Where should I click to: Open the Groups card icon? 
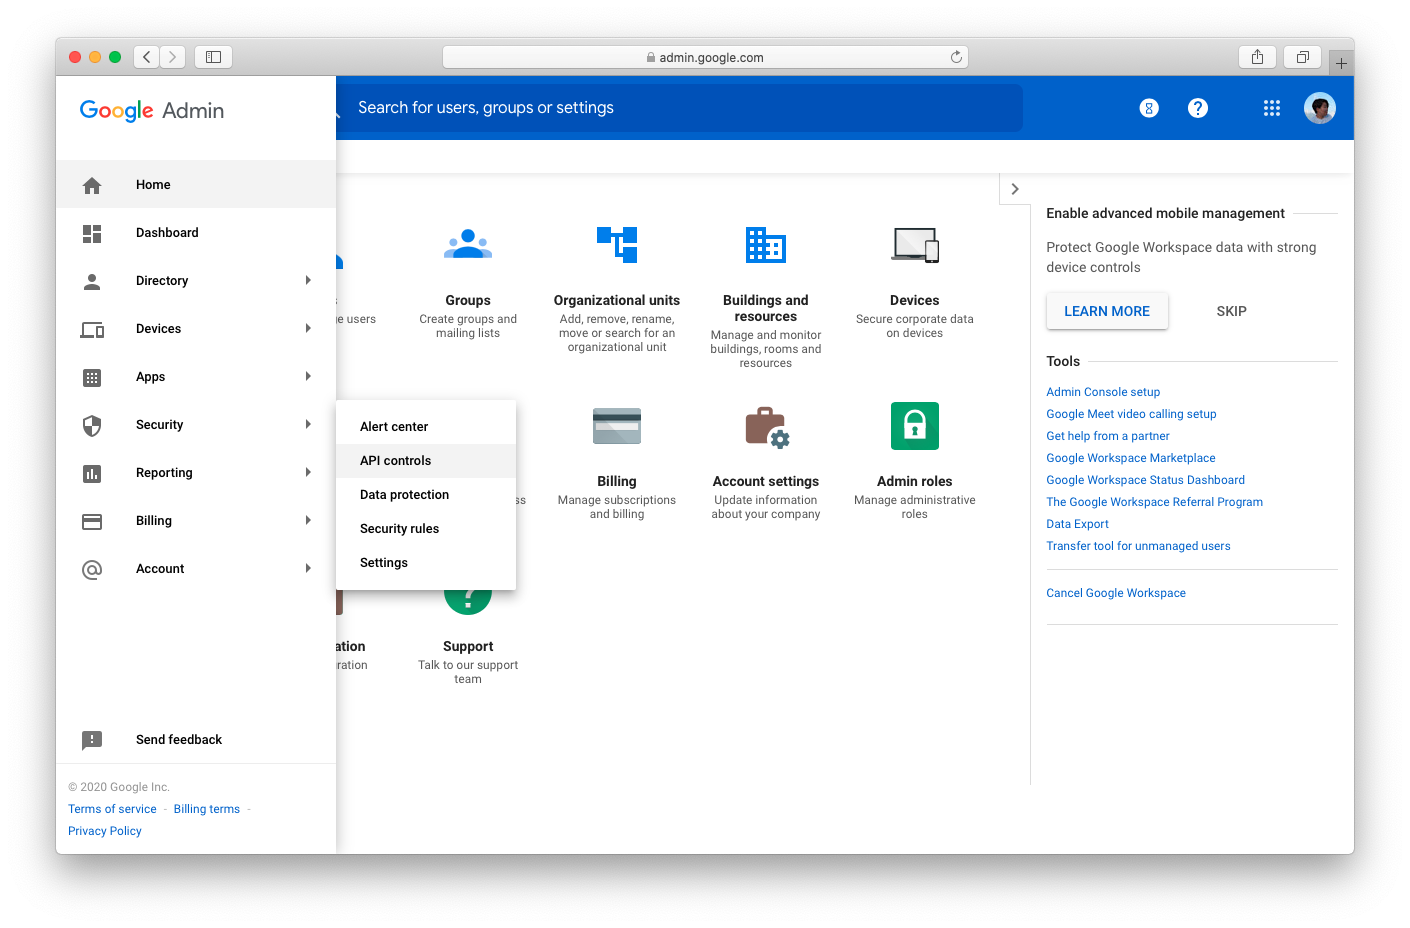coord(468,244)
